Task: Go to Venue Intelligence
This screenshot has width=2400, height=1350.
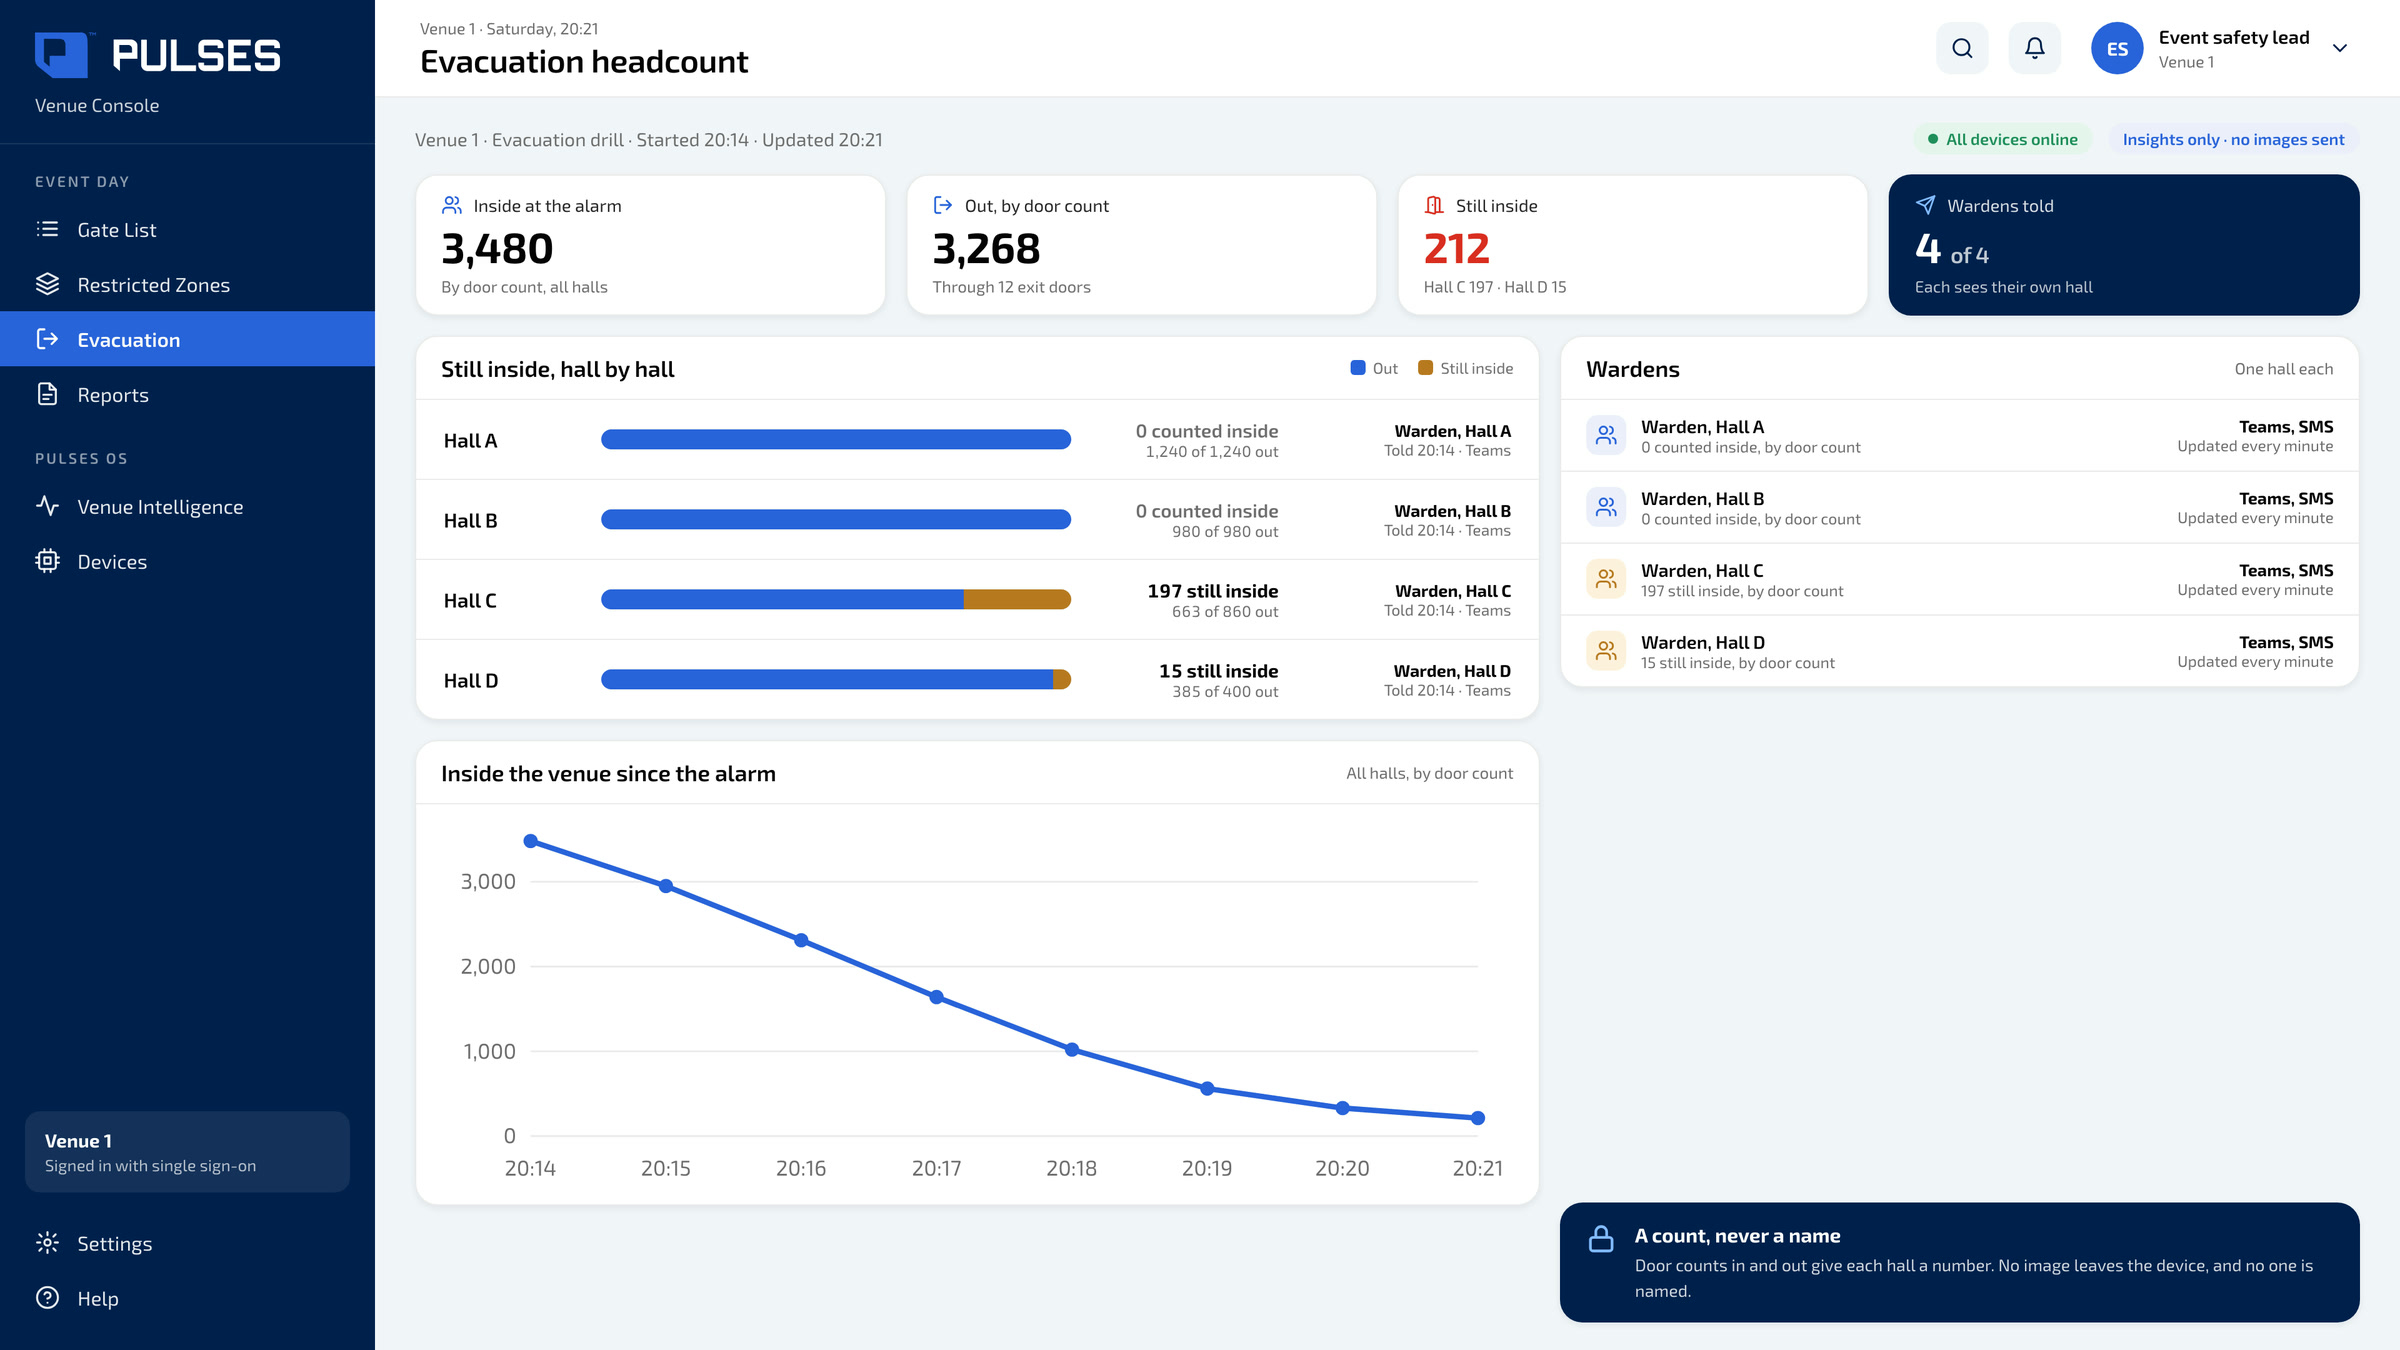Action: click(x=187, y=507)
